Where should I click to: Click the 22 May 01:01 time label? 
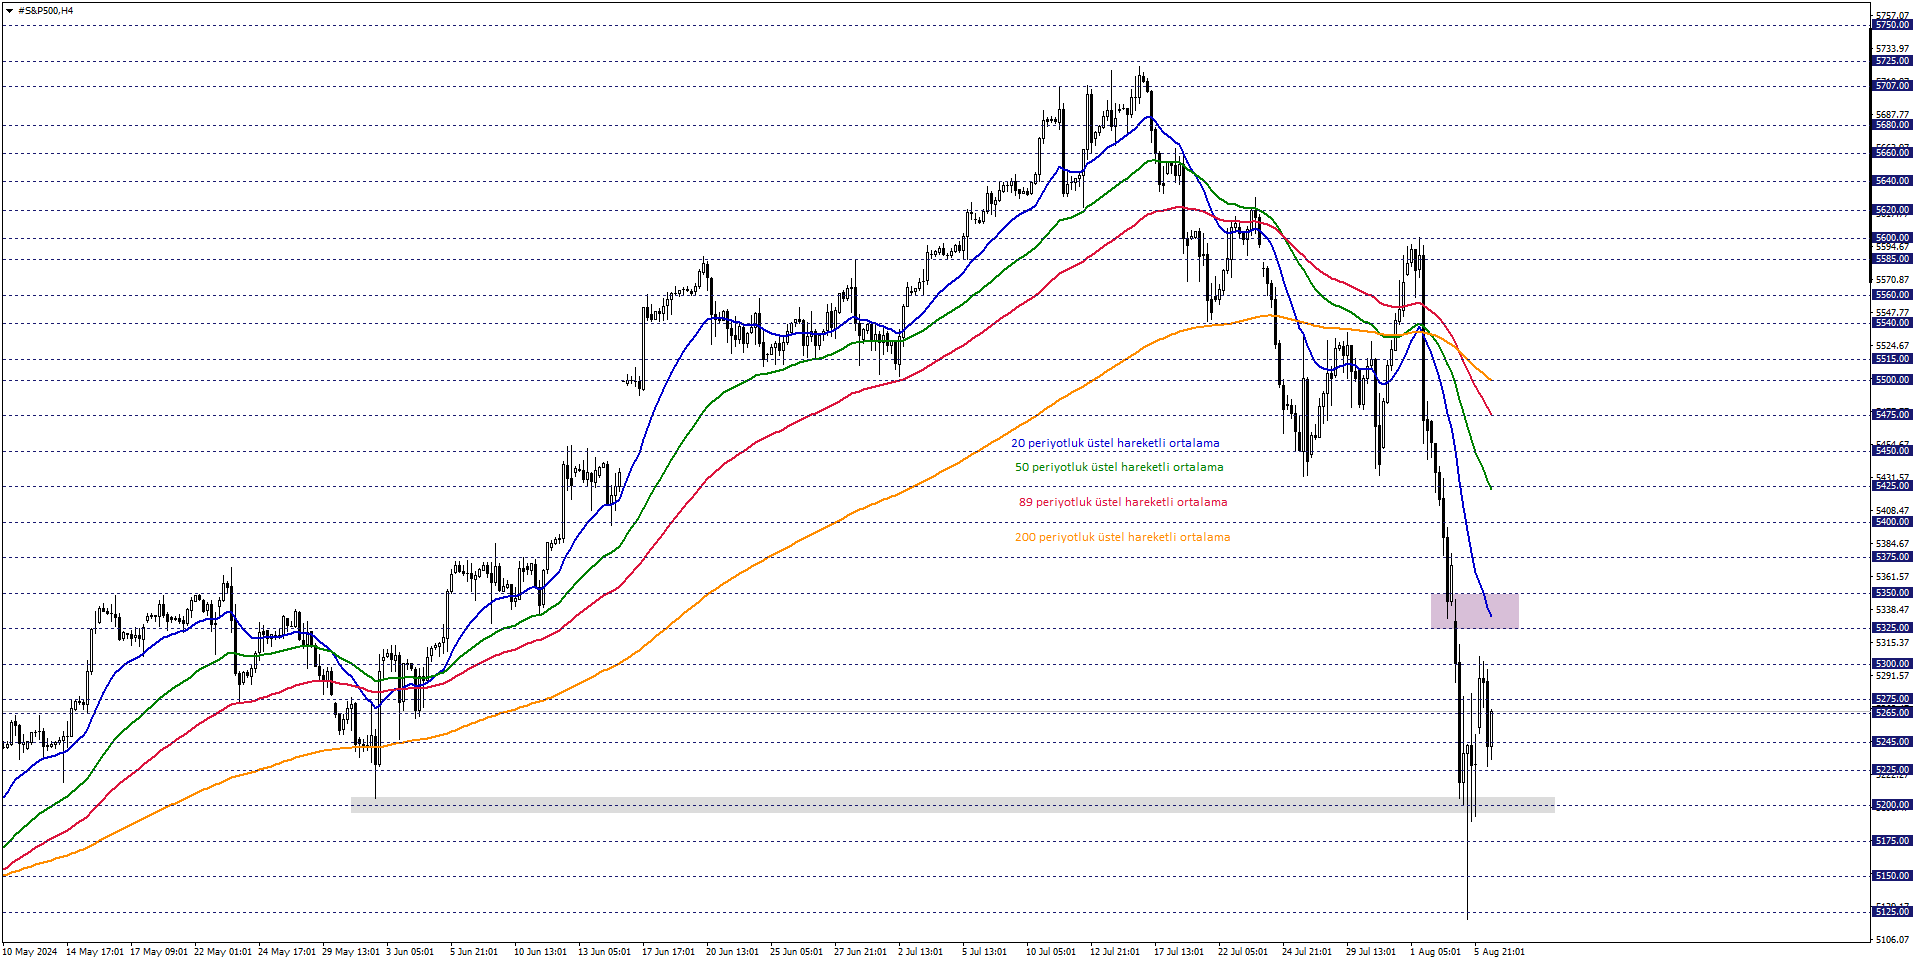click(x=223, y=952)
